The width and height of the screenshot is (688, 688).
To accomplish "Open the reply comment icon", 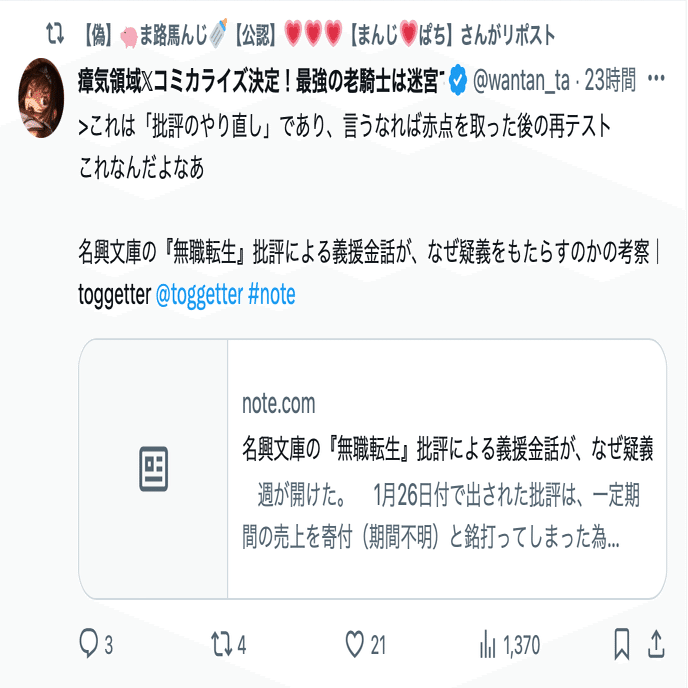I will [x=89, y=644].
